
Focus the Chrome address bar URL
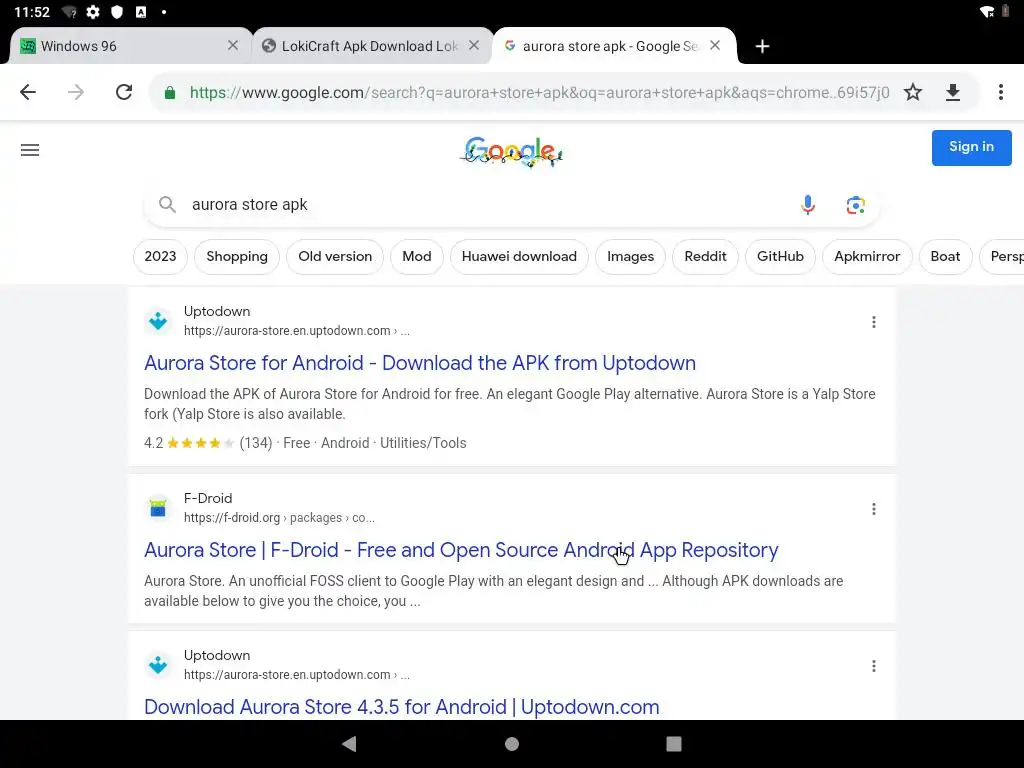[539, 93]
